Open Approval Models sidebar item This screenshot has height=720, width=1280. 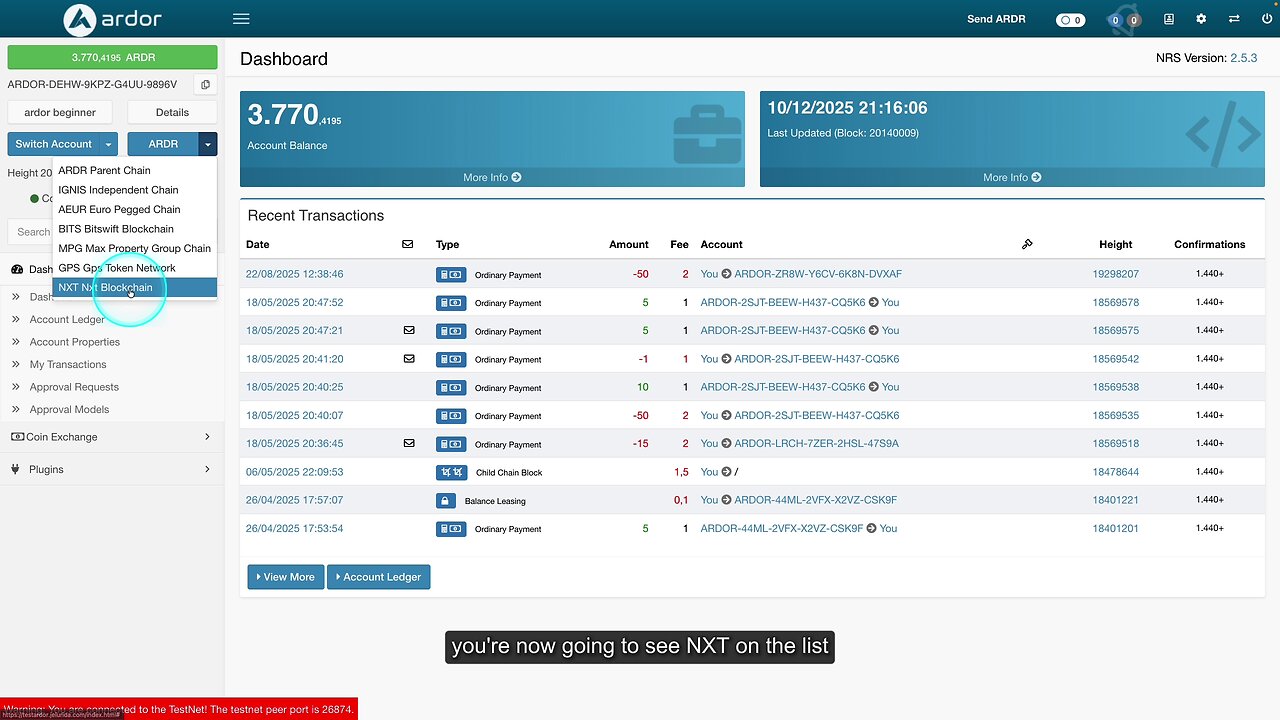pyautogui.click(x=69, y=409)
